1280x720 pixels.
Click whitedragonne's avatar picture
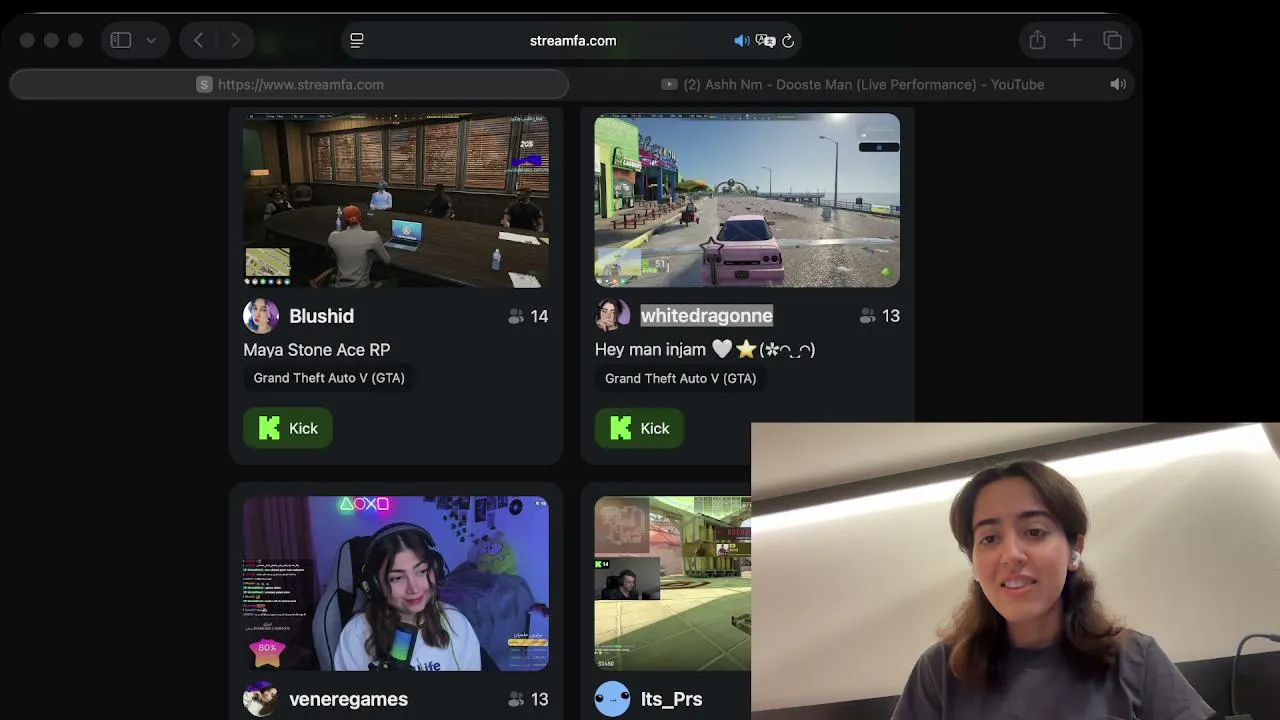coord(613,316)
